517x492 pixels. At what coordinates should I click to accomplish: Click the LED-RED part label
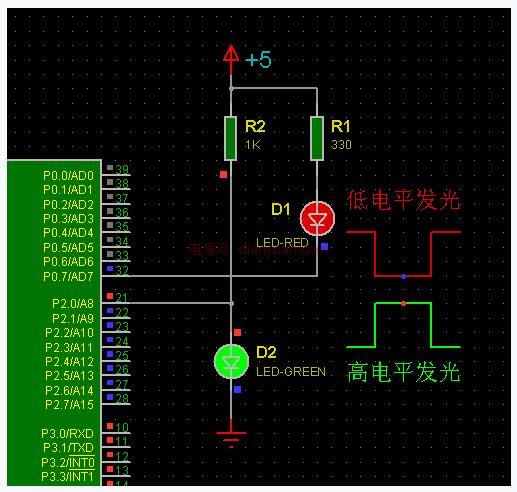click(x=282, y=243)
